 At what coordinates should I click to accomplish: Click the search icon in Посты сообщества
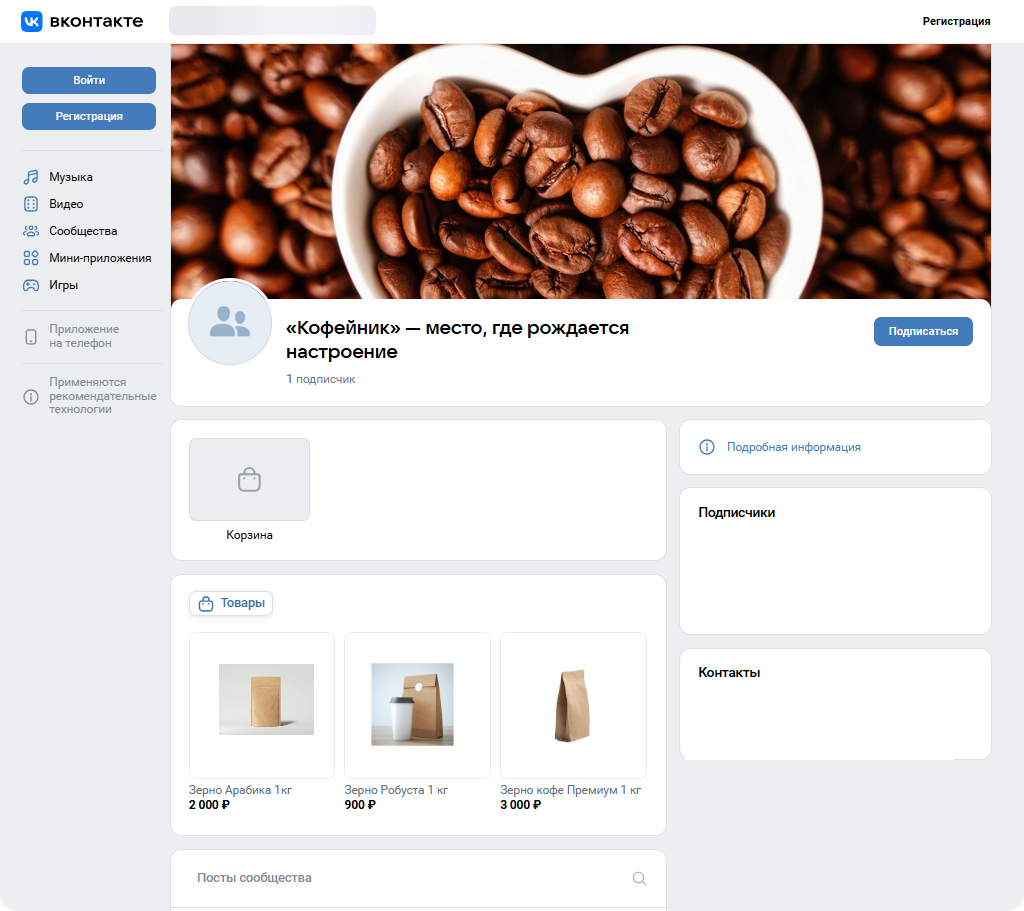tap(639, 878)
